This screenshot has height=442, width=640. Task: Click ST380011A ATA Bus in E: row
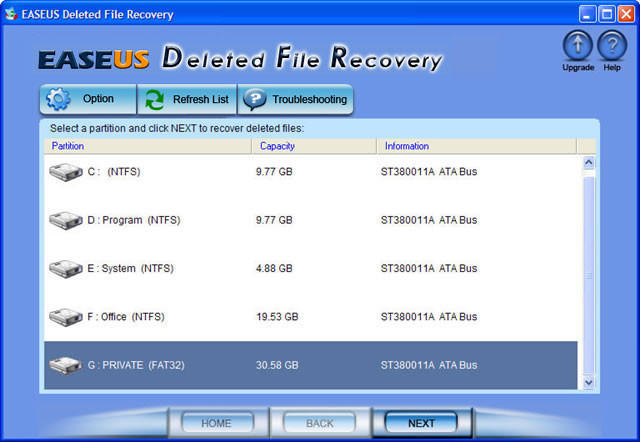tap(429, 269)
